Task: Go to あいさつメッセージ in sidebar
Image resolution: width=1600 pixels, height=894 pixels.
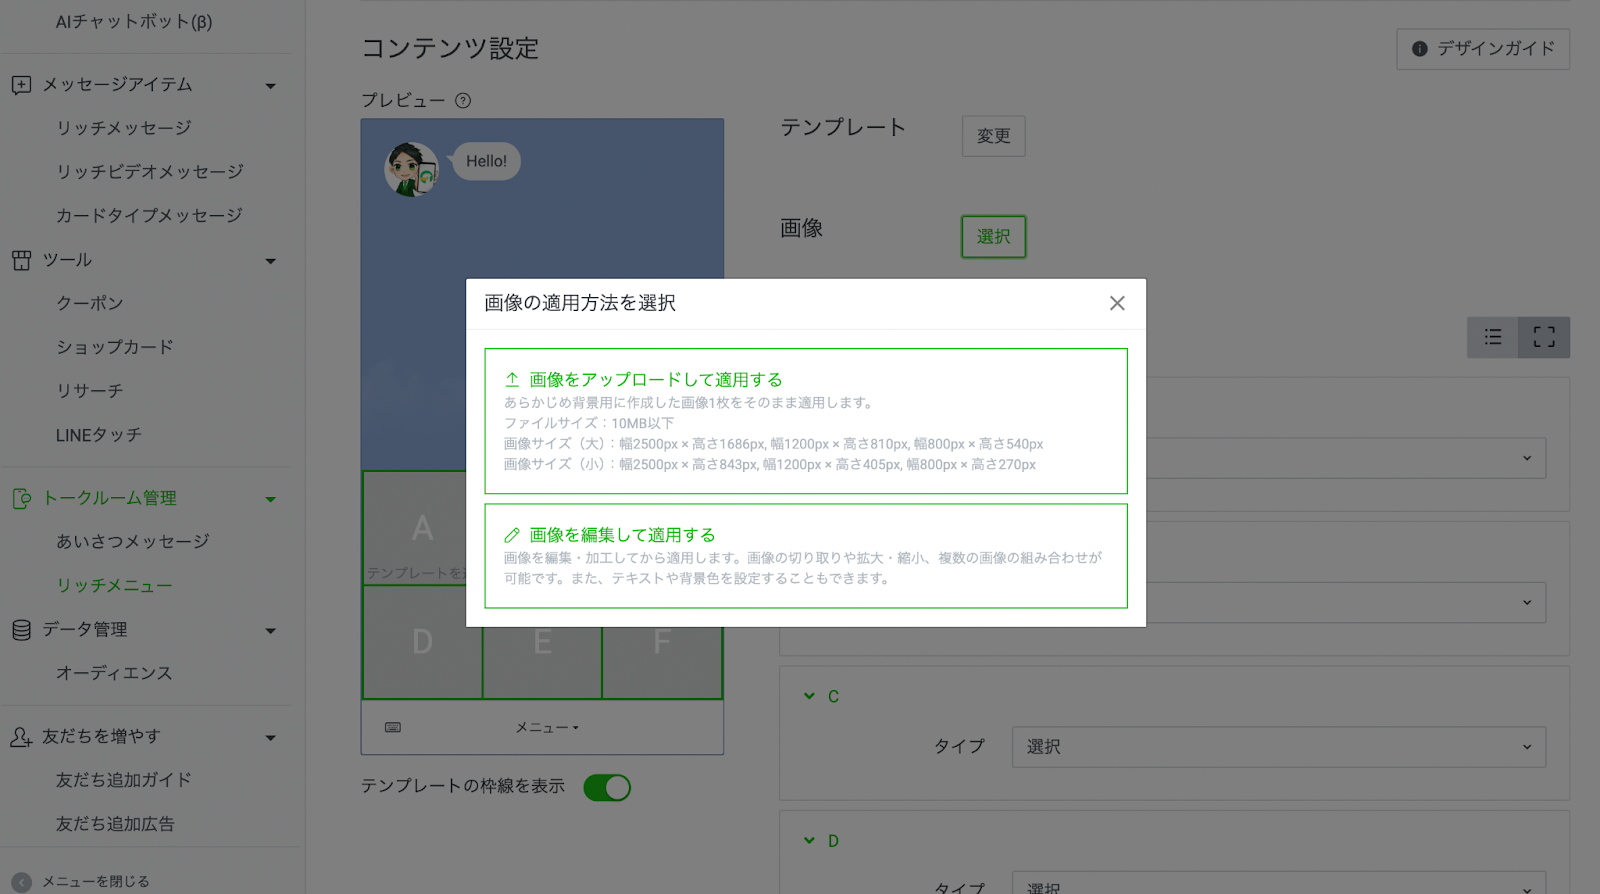Action: tap(132, 541)
